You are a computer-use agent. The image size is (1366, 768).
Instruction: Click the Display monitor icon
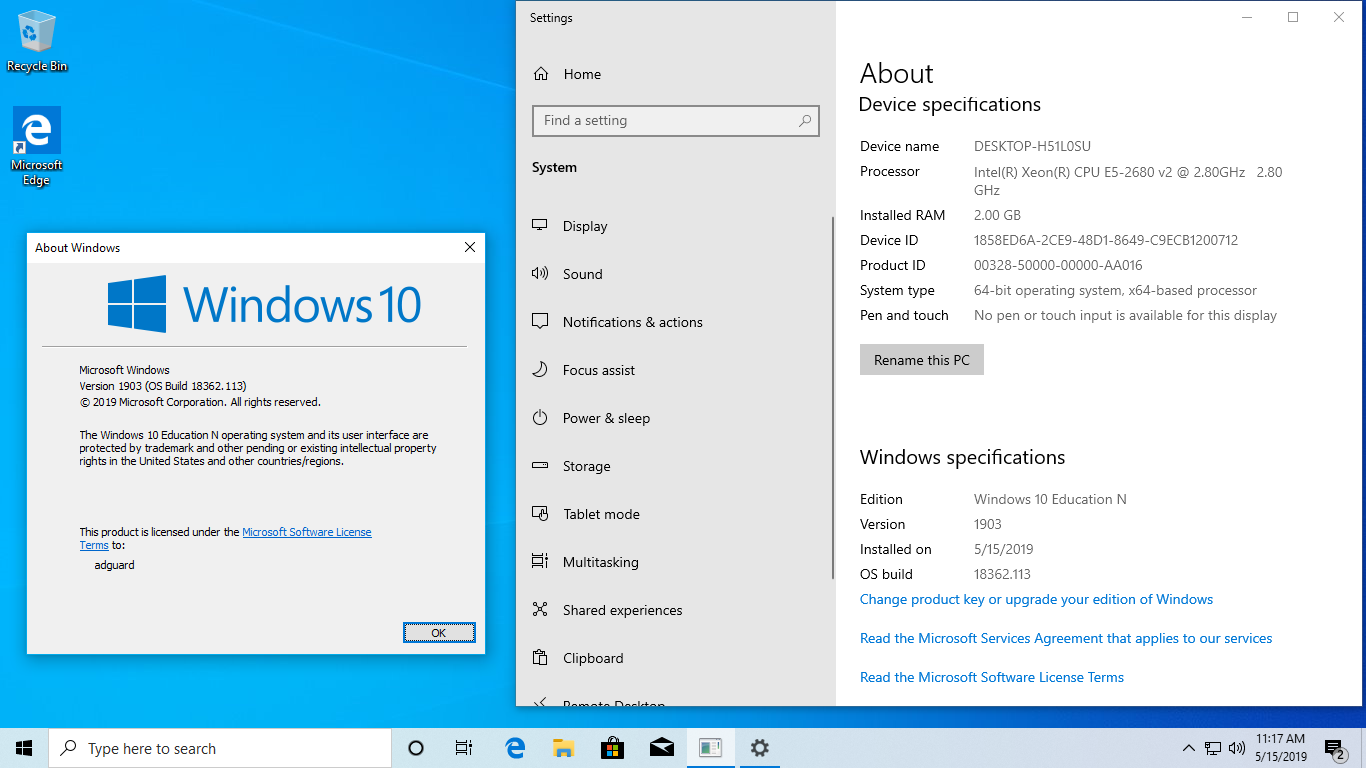[x=540, y=226]
